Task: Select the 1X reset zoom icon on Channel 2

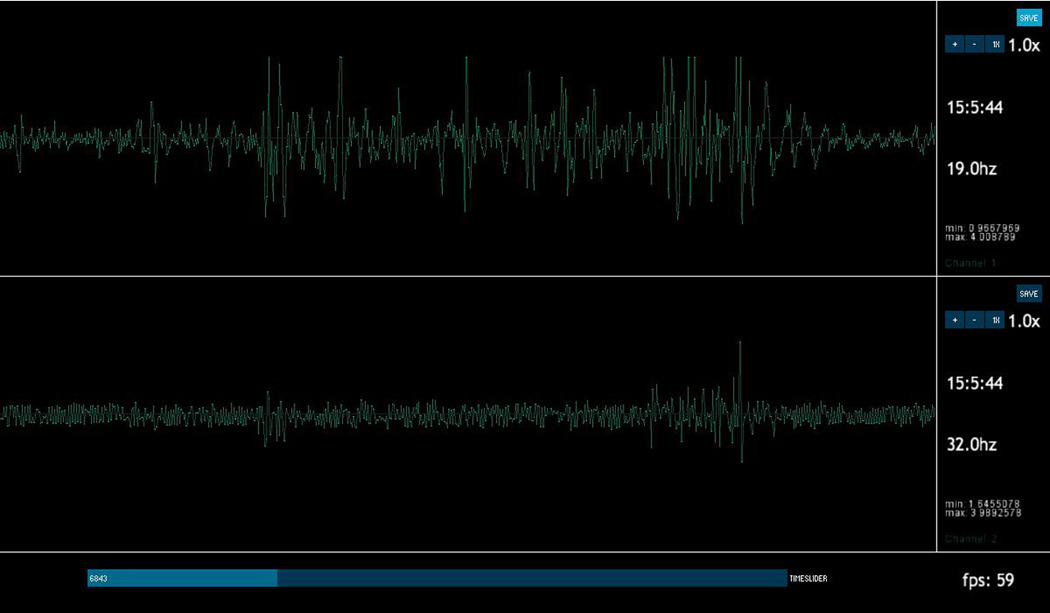Action: pyautogui.click(x=995, y=319)
